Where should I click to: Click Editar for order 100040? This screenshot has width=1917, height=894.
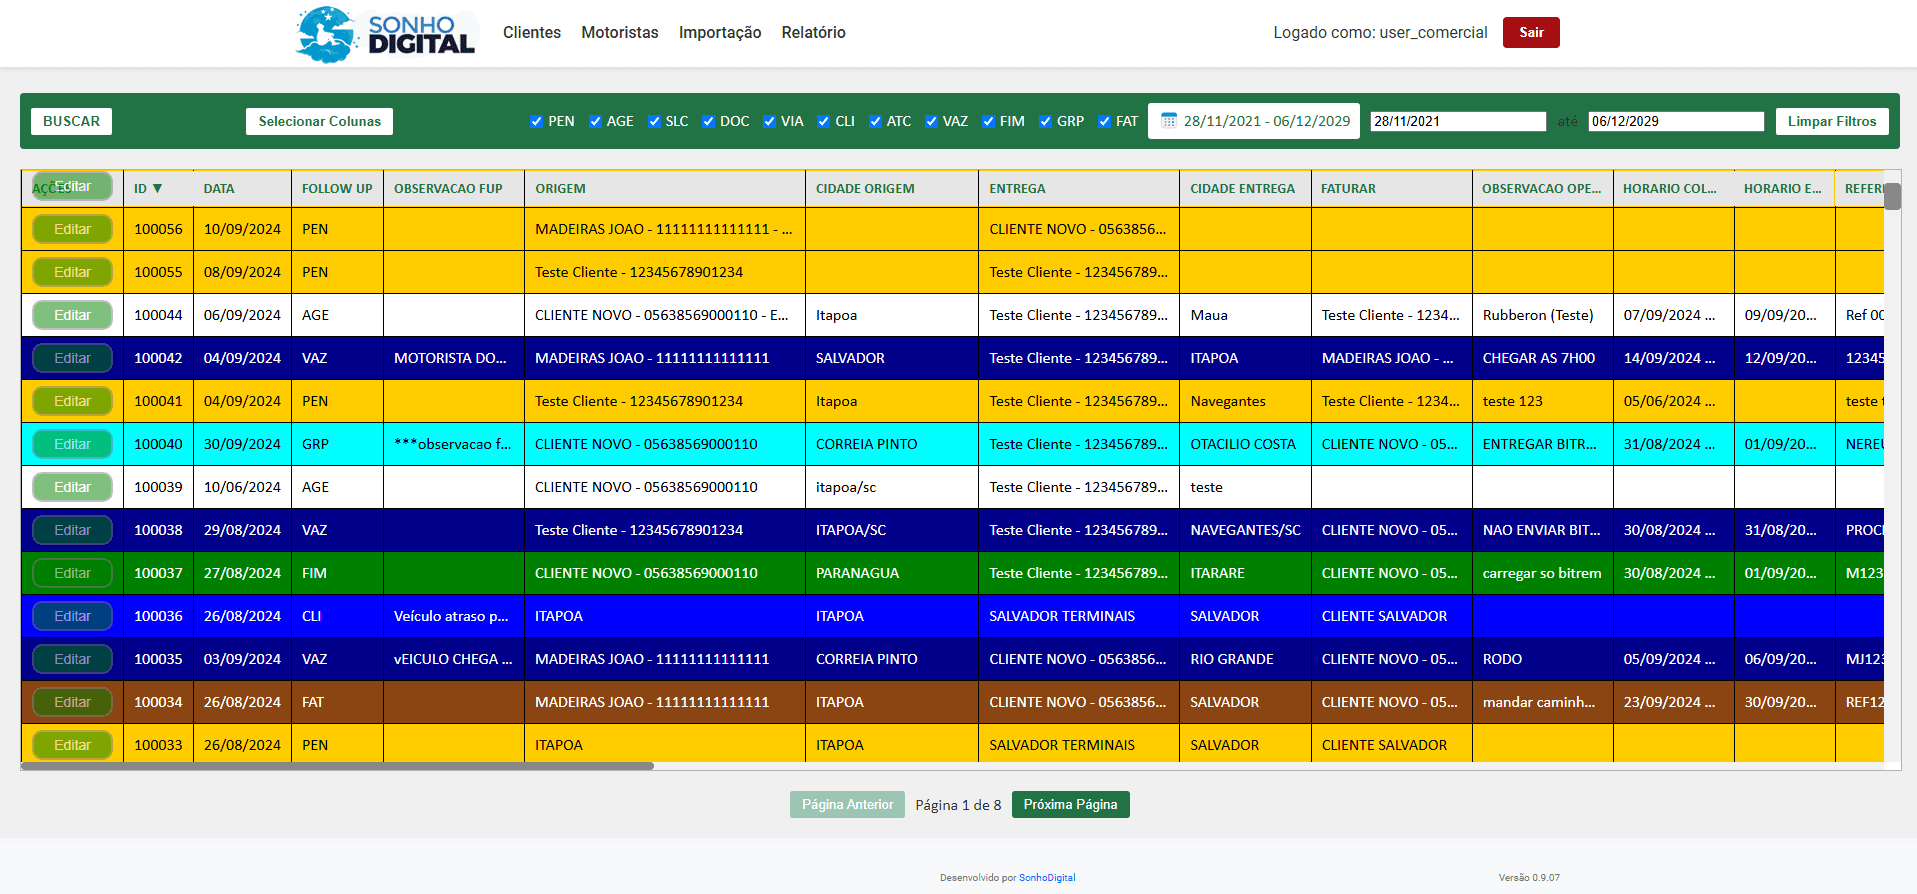[72, 444]
